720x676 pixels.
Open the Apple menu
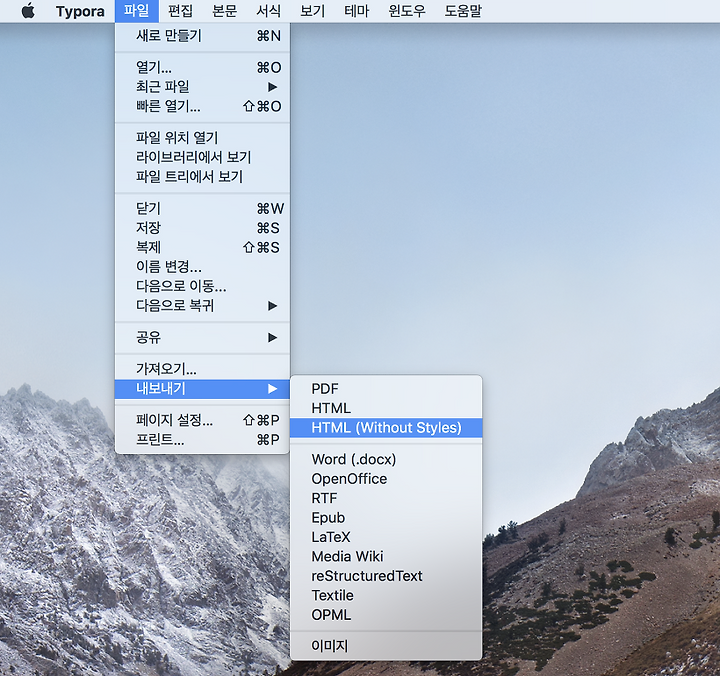coord(28,11)
